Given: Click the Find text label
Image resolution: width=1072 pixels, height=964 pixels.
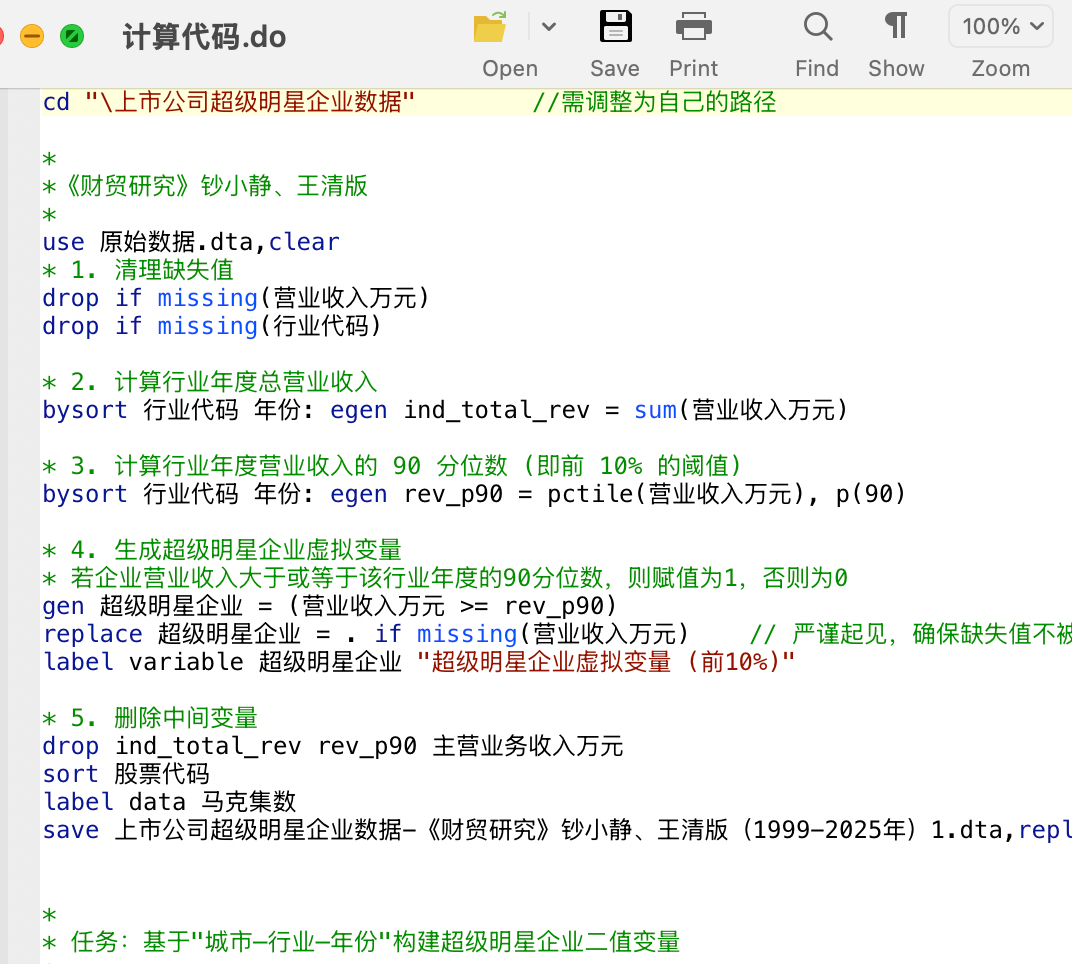Looking at the screenshot, I should [x=817, y=68].
